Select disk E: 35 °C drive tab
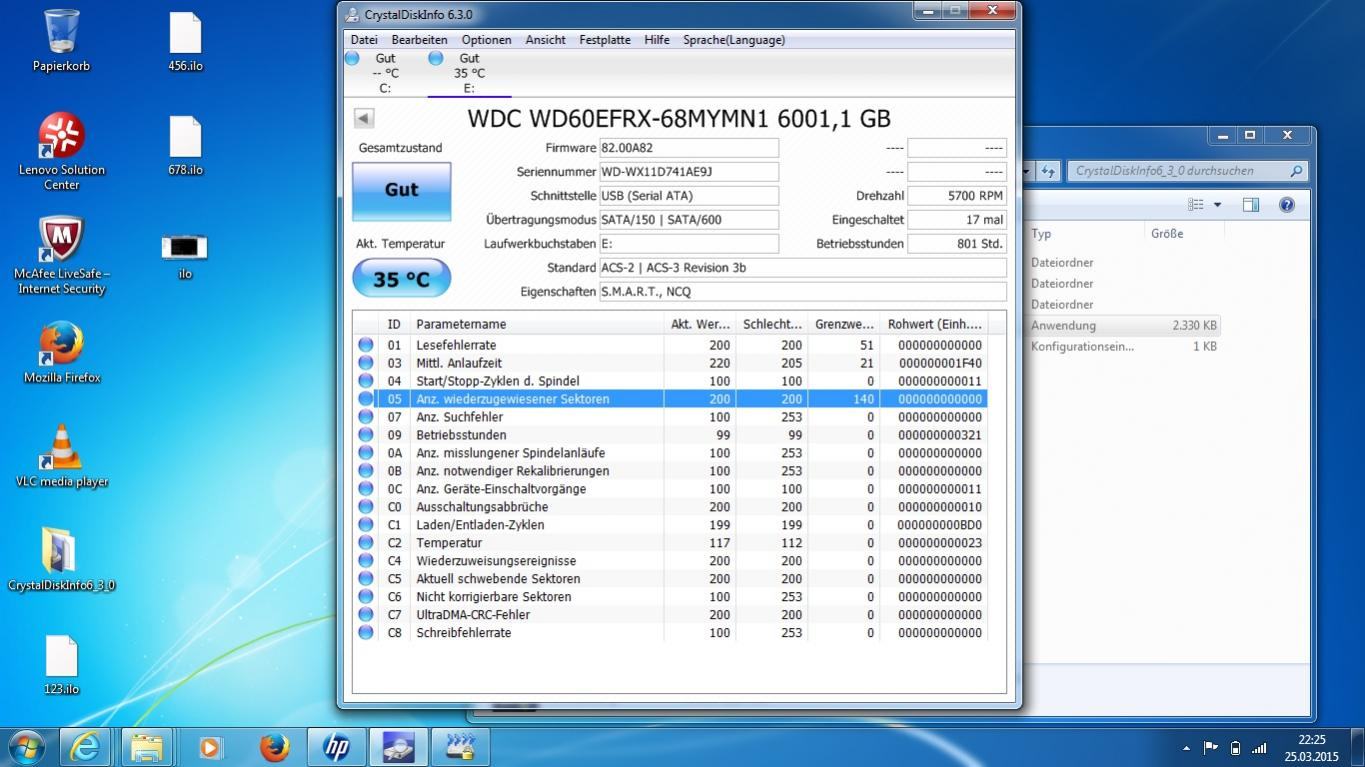The height and width of the screenshot is (767, 1365). 469,73
